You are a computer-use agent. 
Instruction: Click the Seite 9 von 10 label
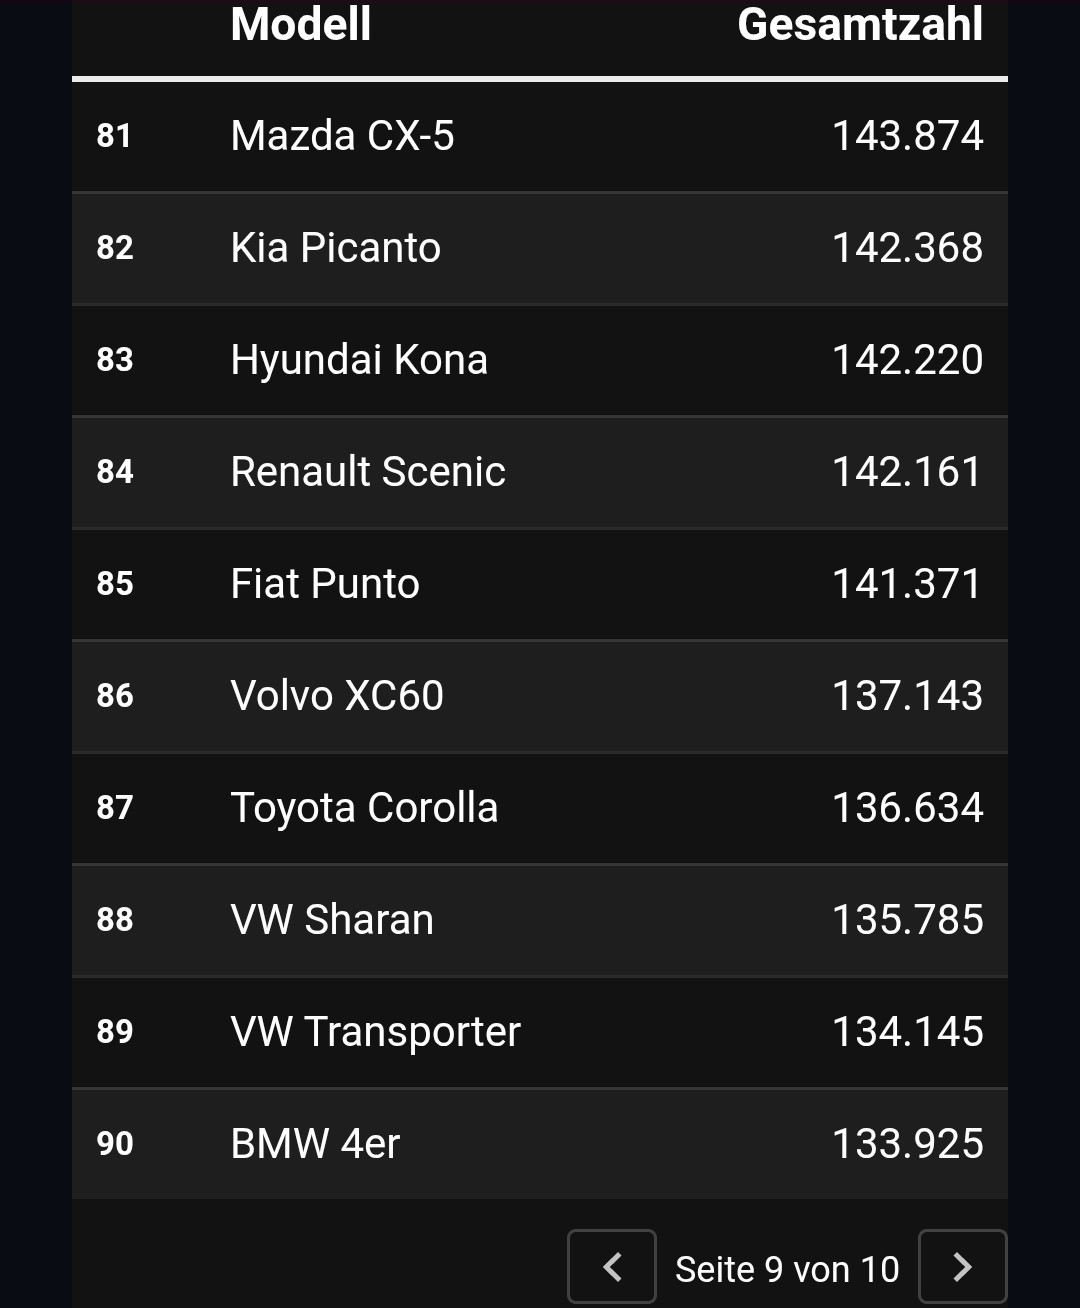click(787, 1269)
